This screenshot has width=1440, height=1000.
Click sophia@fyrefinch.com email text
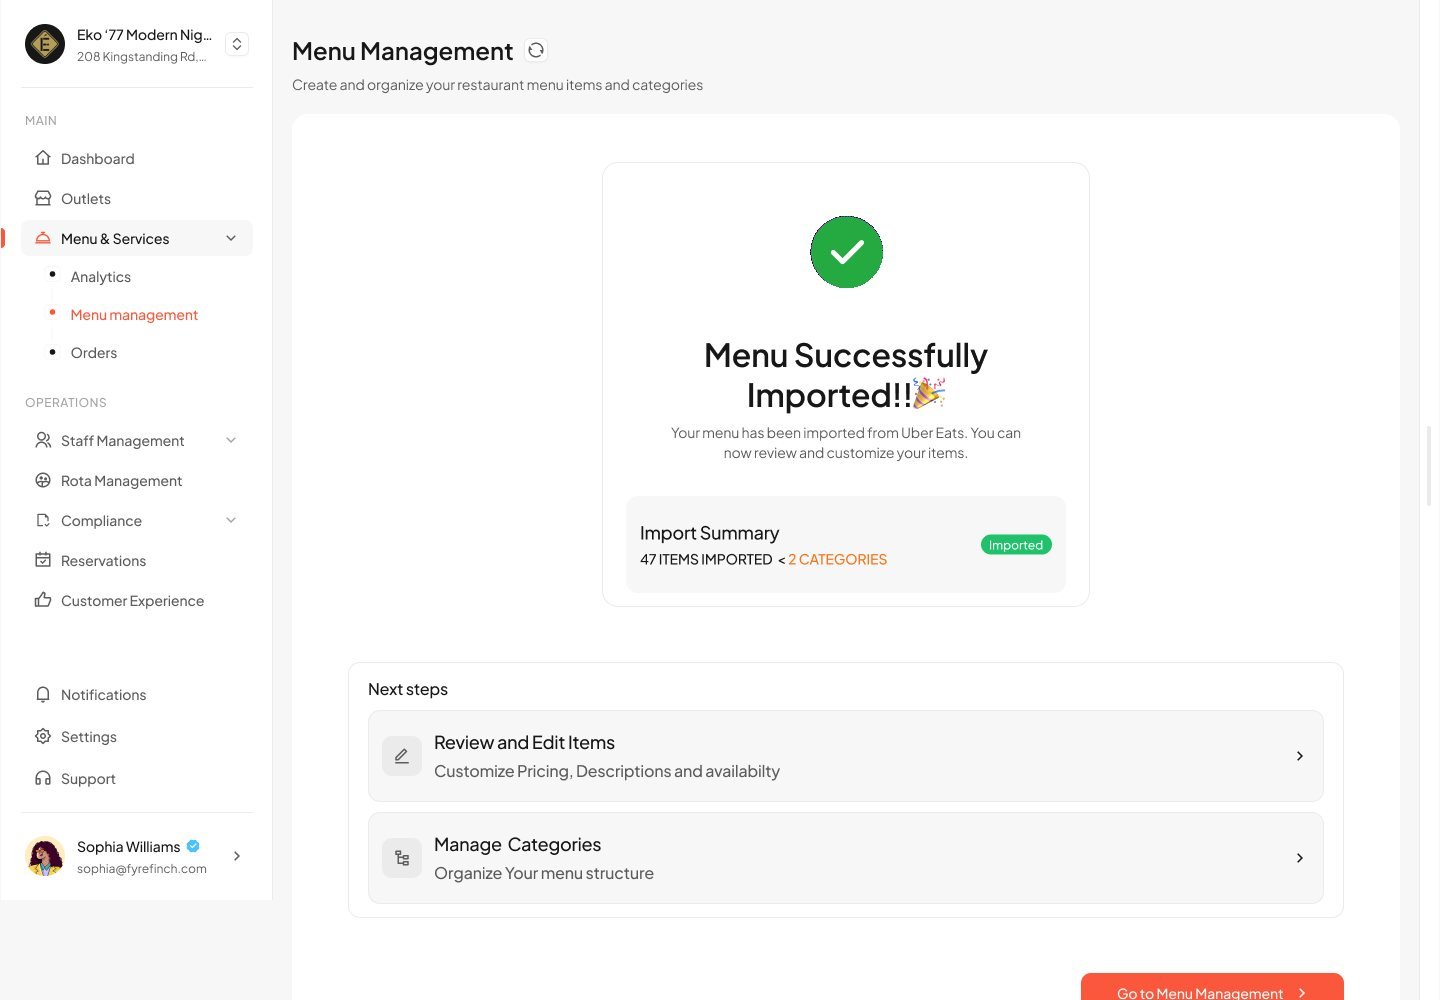point(142,868)
